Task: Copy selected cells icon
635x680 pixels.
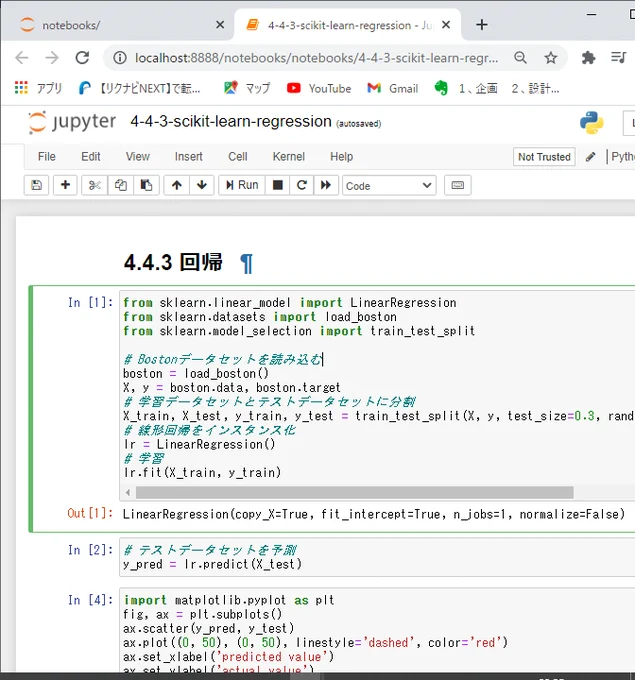Action: point(121,186)
